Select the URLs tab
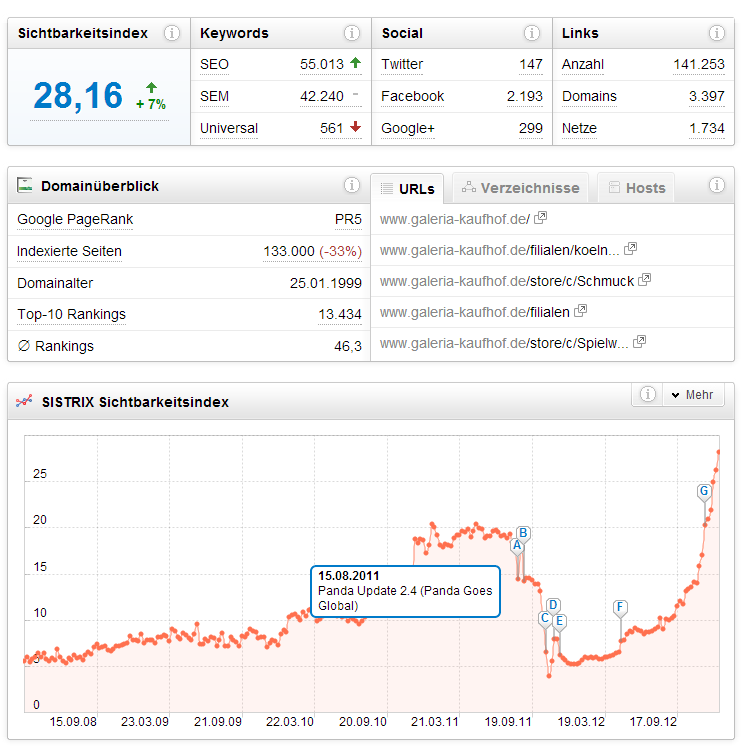756x753 pixels. click(407, 188)
